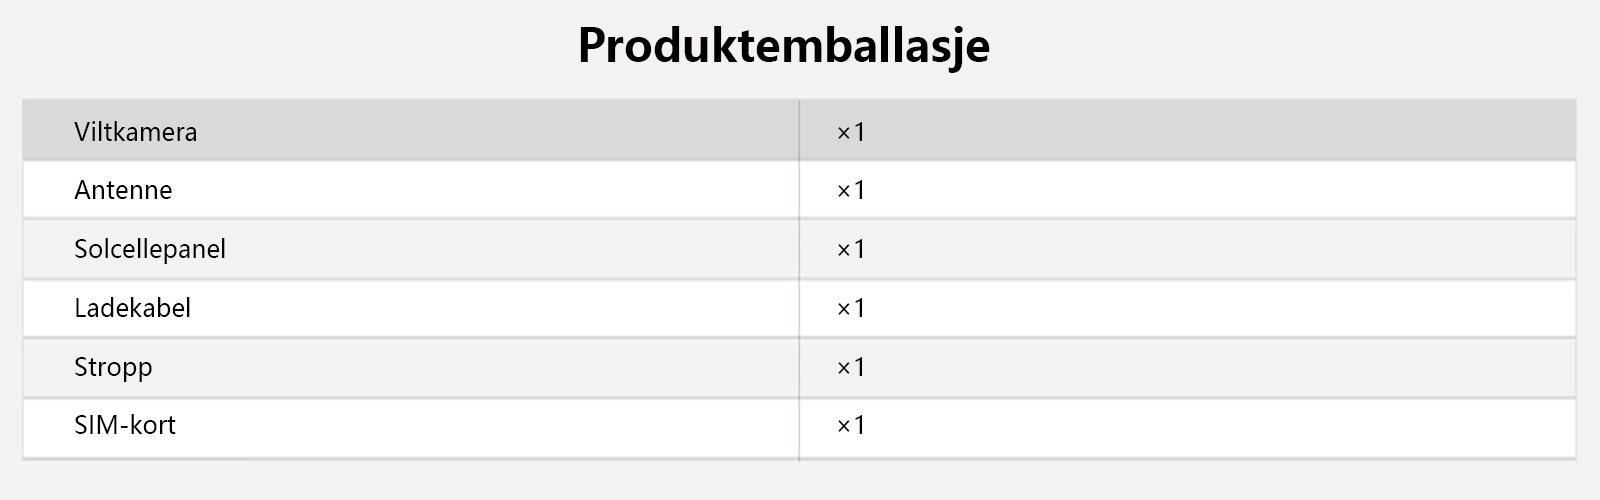The width and height of the screenshot is (1600, 500).
Task: Select the dark gray Viltkamera header row
Action: pos(1200,131)
